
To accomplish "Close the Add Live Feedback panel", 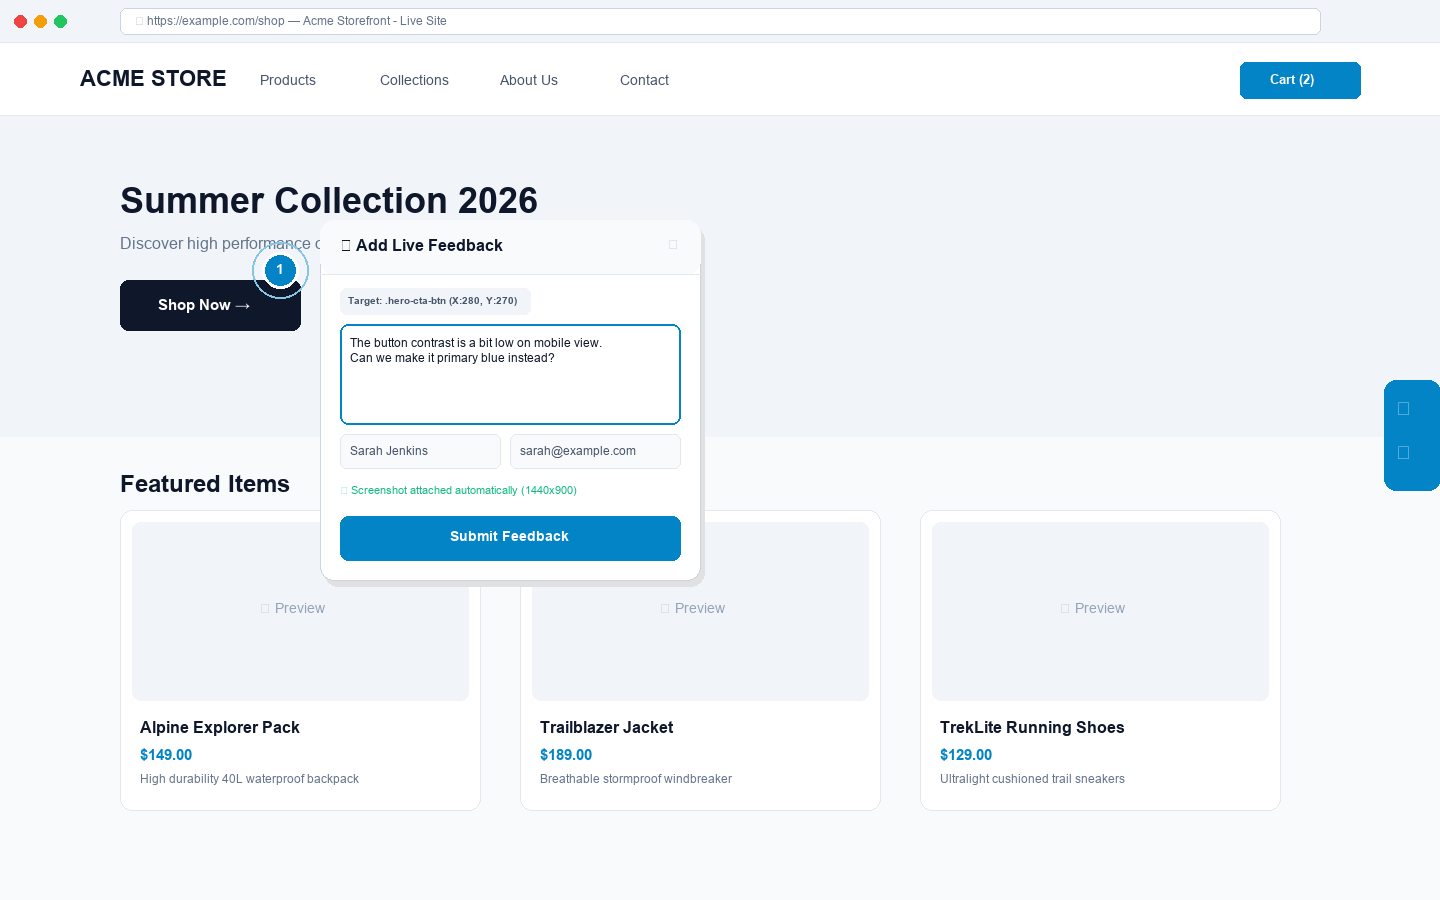I will [x=673, y=245].
